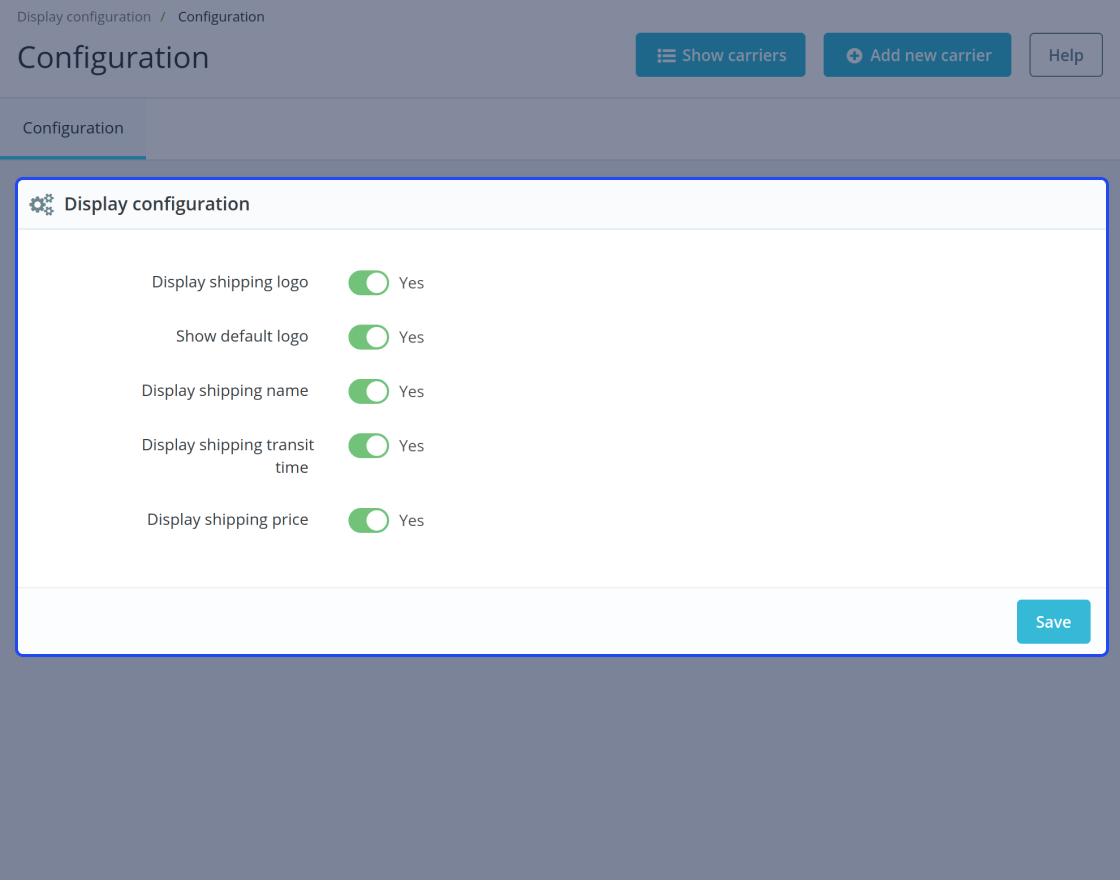Image resolution: width=1120 pixels, height=880 pixels.
Task: Click Yes text beside Display shipping transit time
Action: (x=411, y=446)
